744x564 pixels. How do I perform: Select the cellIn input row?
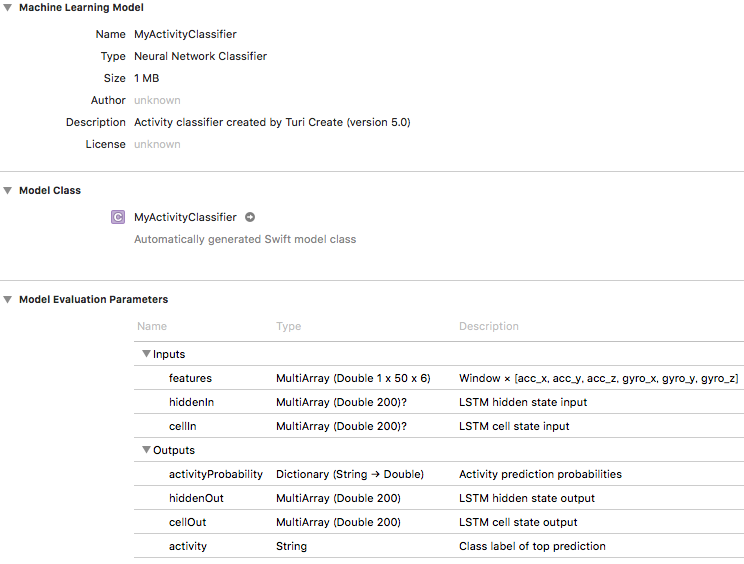point(439,426)
